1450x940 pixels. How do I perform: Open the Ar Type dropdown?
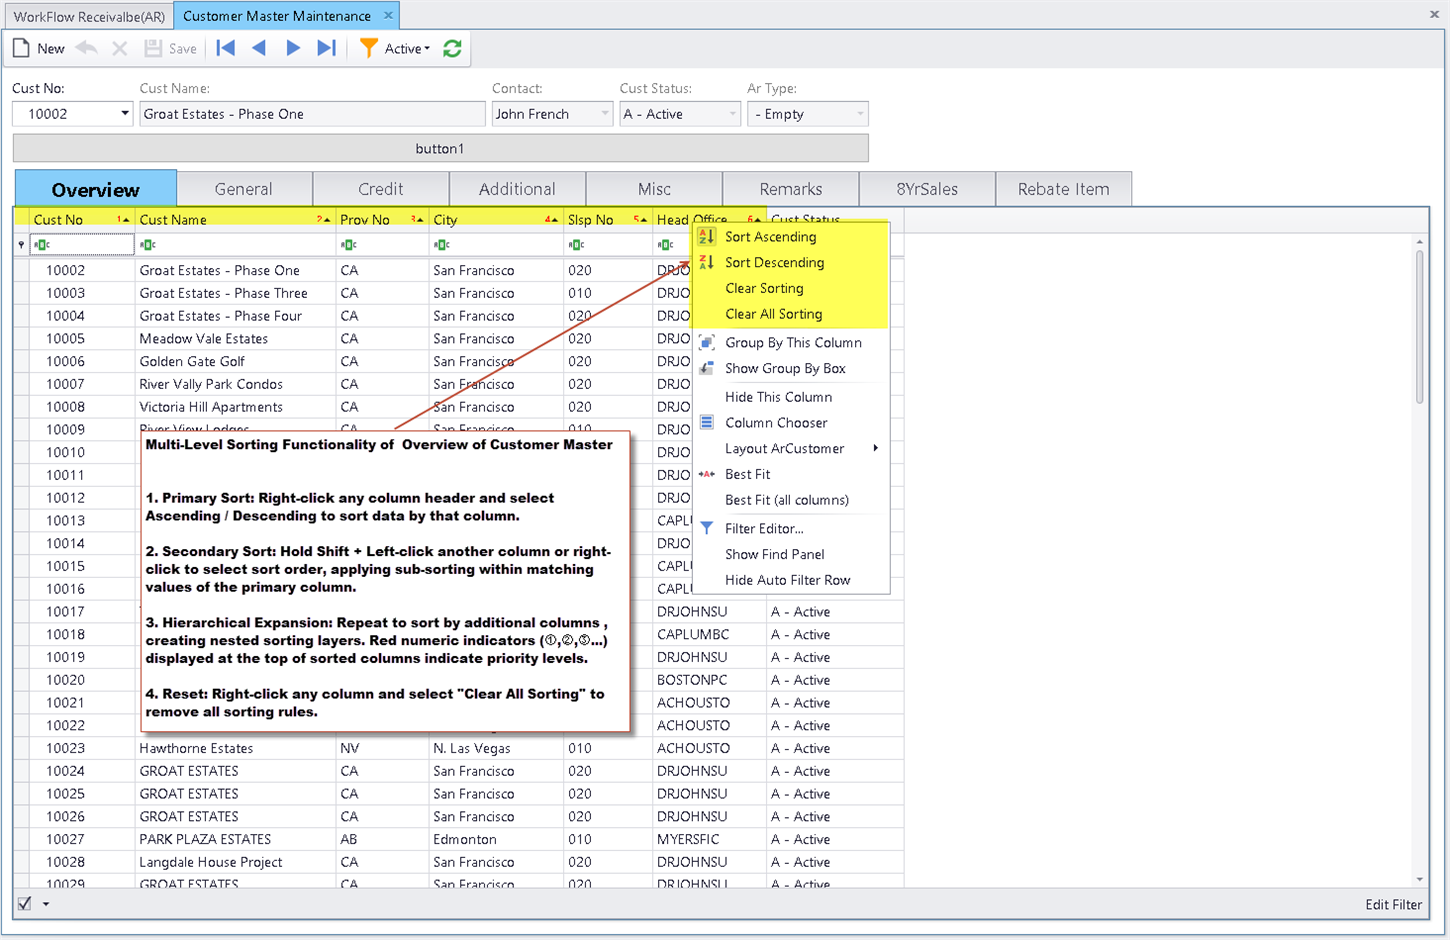click(x=860, y=114)
